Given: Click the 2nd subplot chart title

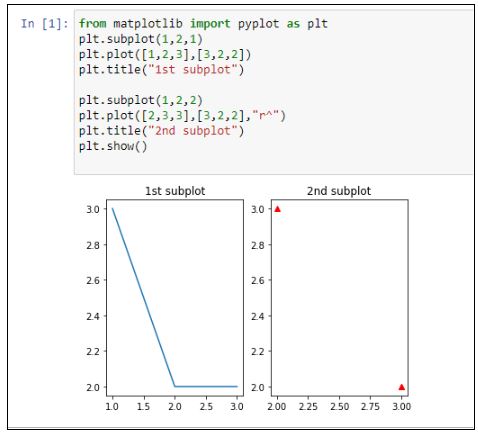Looking at the screenshot, I should coord(339,191).
